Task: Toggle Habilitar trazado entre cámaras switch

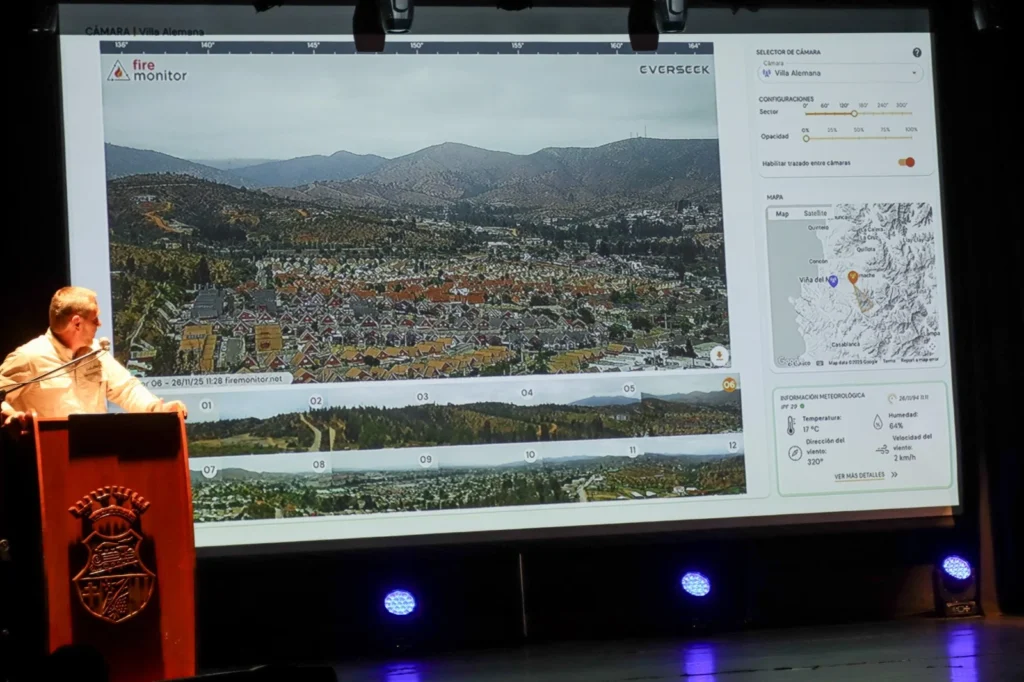Action: 906,162
